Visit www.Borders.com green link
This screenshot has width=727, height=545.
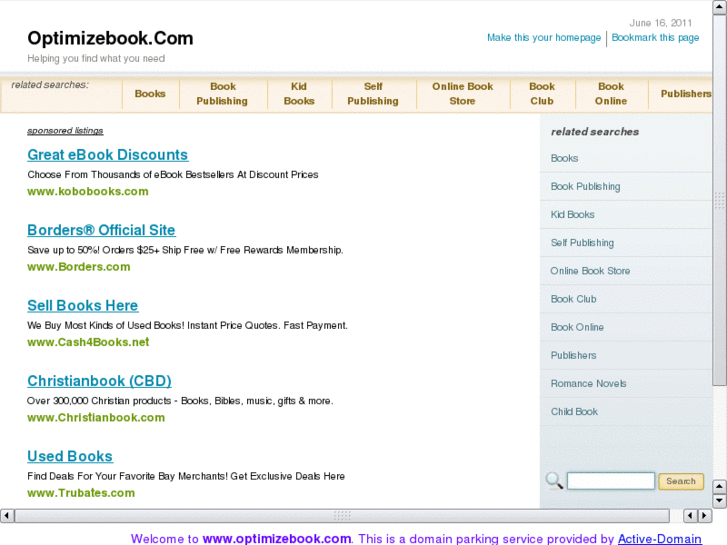pyautogui.click(x=79, y=267)
